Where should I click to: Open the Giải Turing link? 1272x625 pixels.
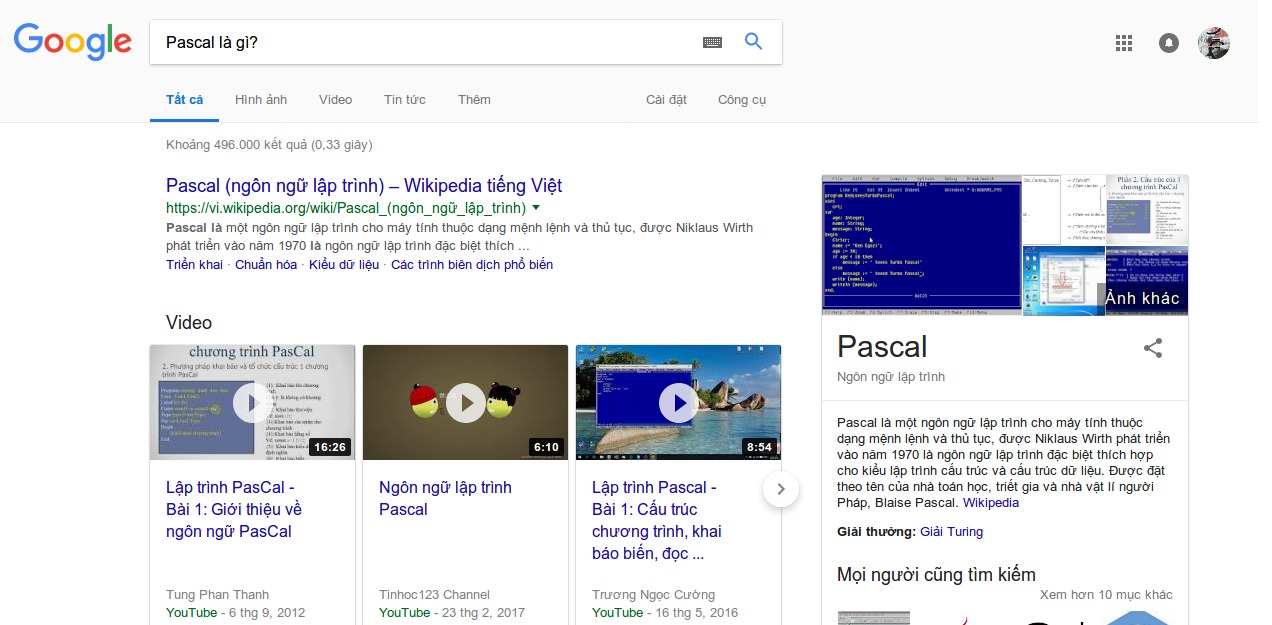click(951, 532)
